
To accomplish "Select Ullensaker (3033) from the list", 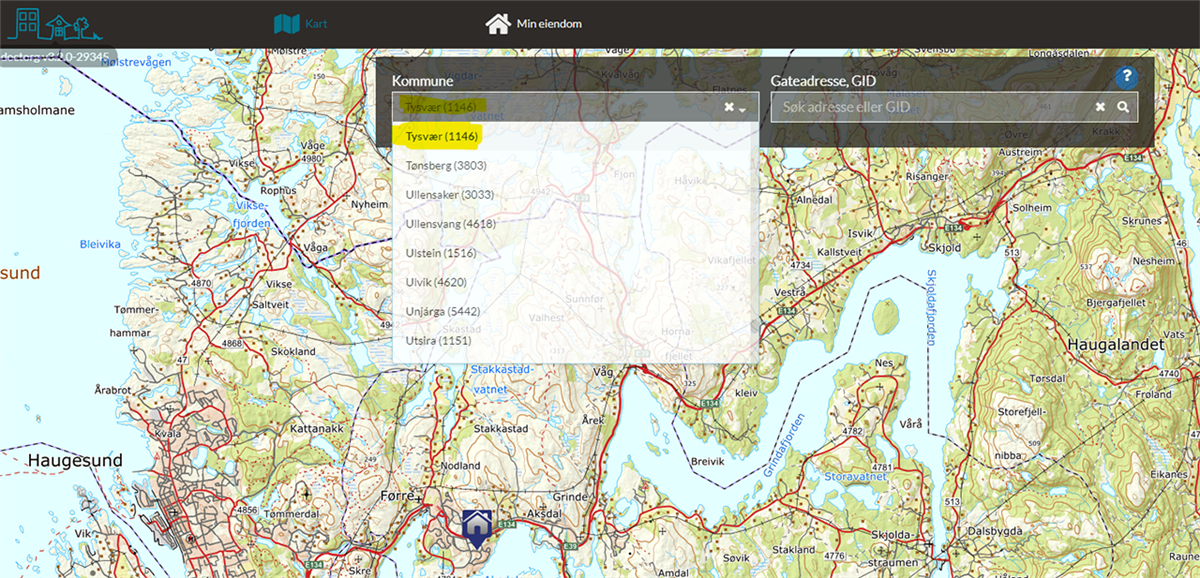I will click(576, 194).
